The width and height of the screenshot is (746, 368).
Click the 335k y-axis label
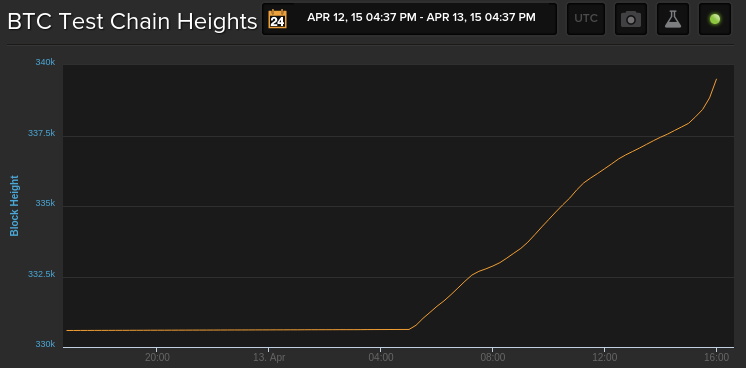pos(45,203)
